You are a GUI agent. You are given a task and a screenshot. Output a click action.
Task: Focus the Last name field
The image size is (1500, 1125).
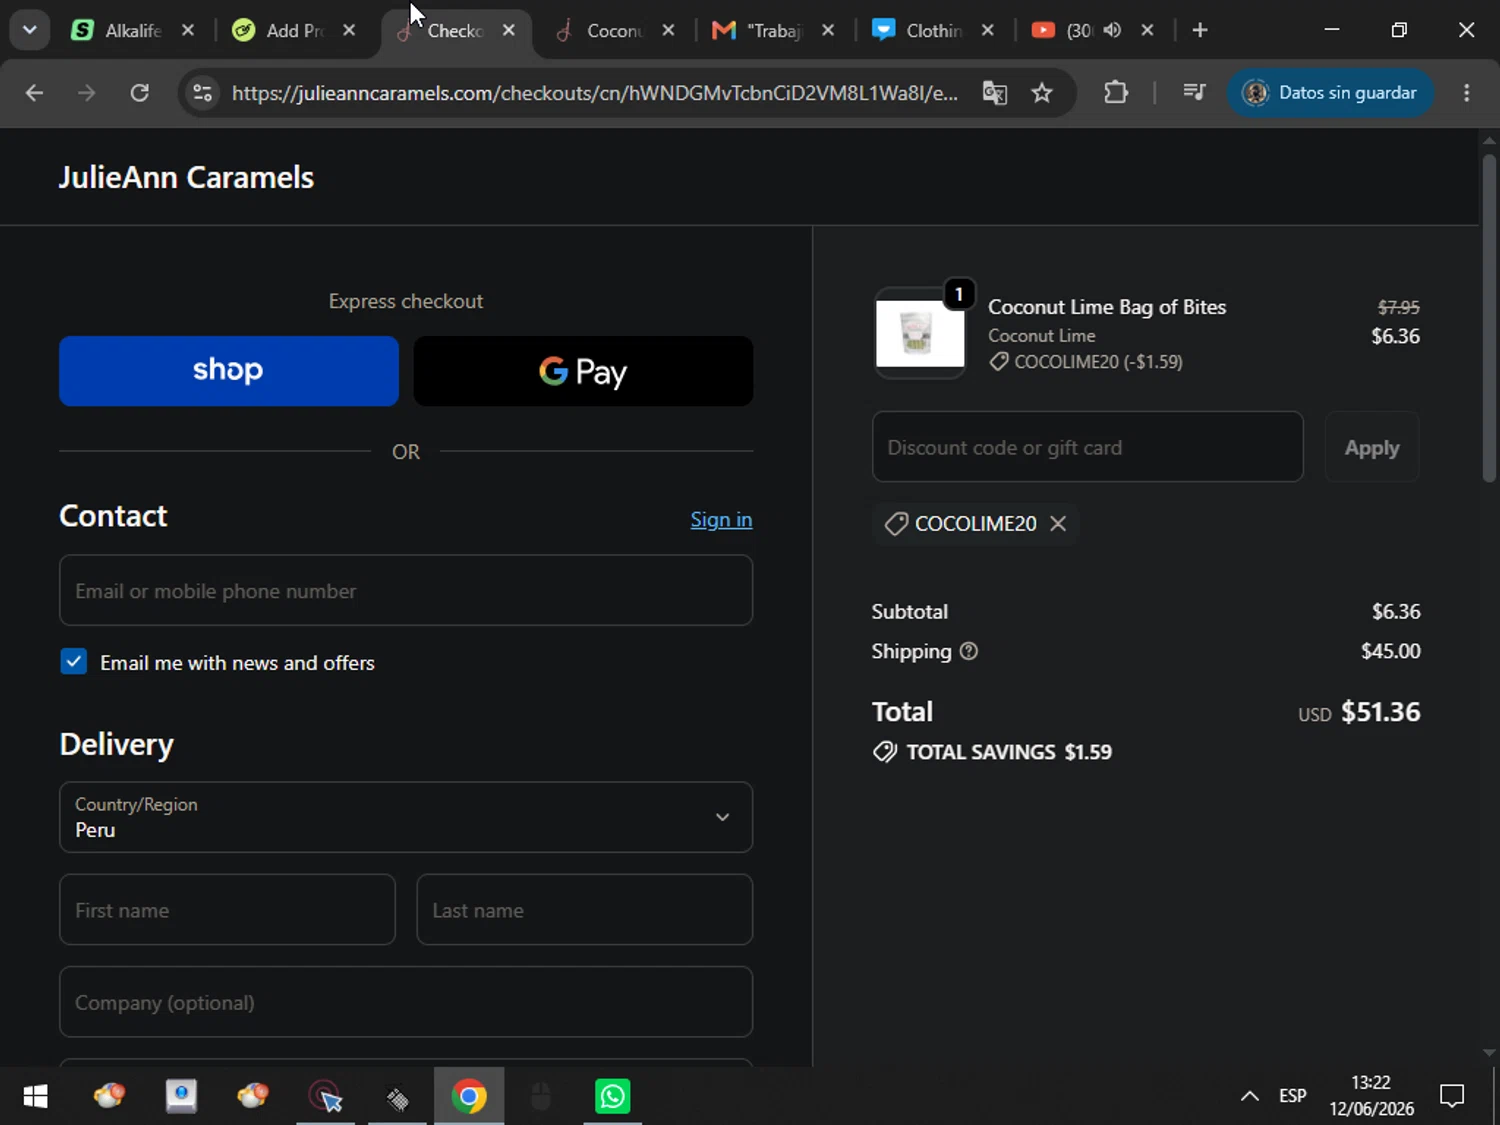[x=584, y=910]
